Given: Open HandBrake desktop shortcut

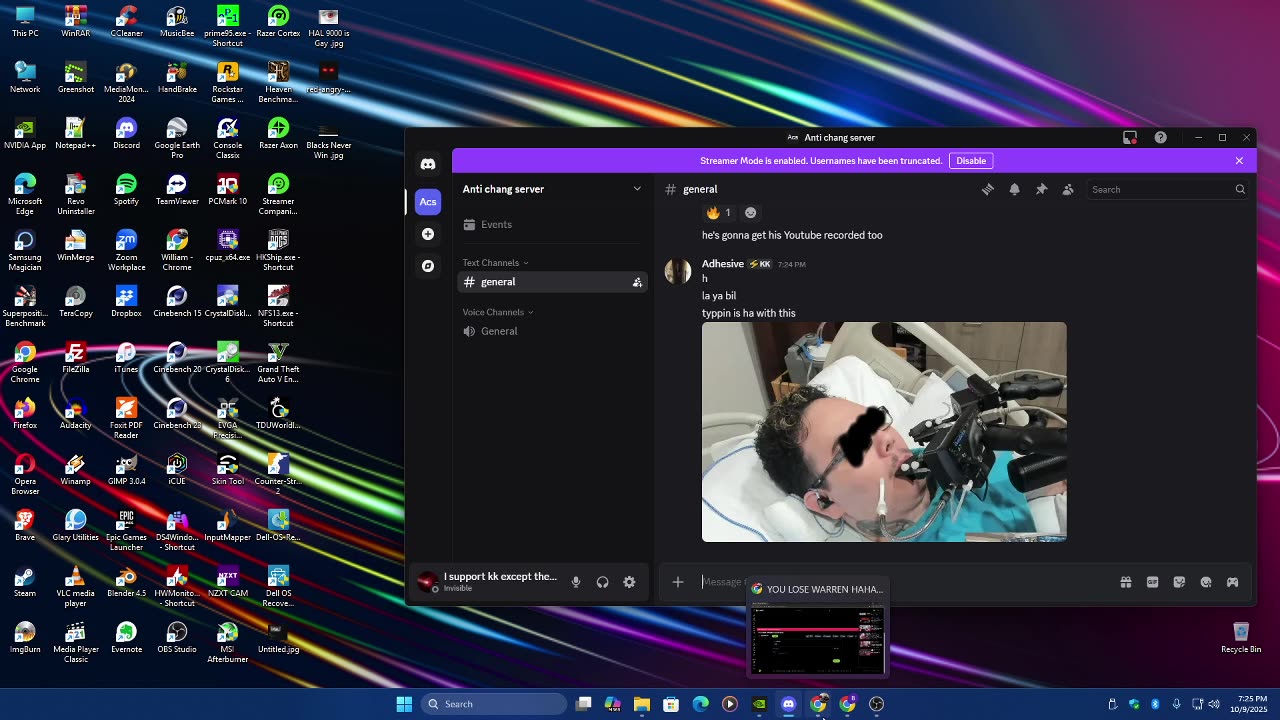Looking at the screenshot, I should click(x=177, y=77).
